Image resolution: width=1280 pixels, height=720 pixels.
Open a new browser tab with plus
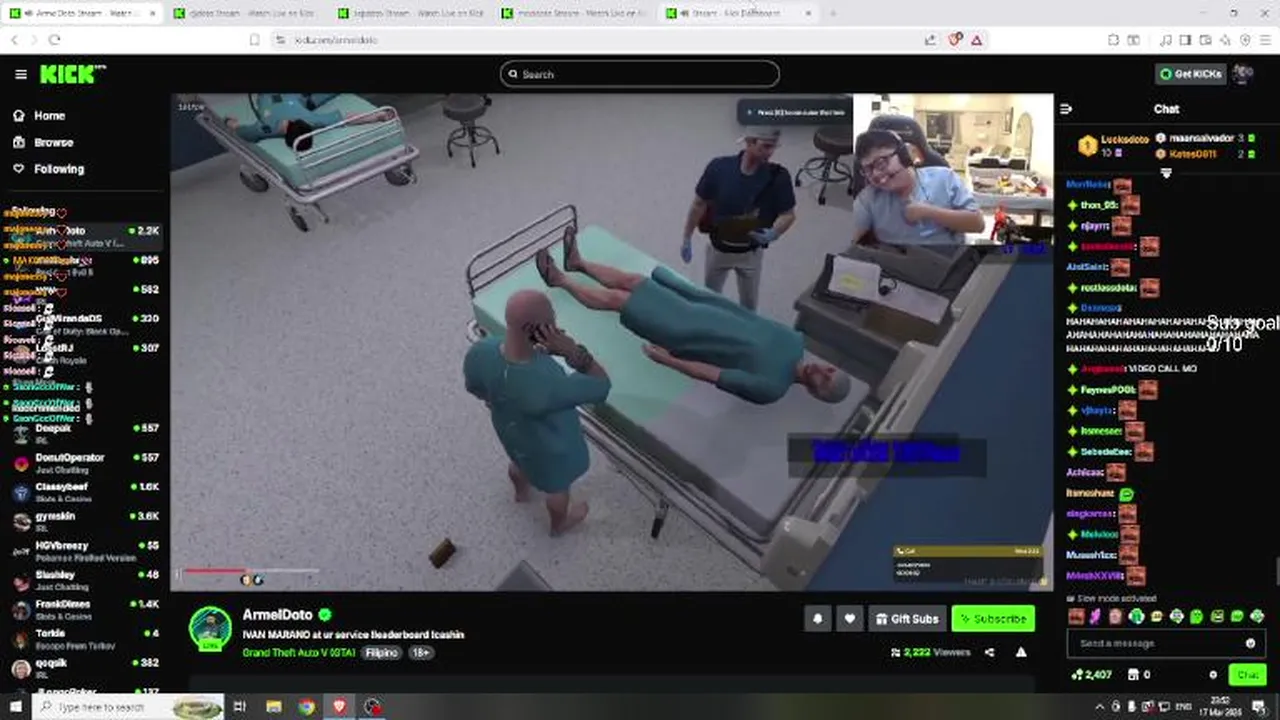[x=833, y=13]
